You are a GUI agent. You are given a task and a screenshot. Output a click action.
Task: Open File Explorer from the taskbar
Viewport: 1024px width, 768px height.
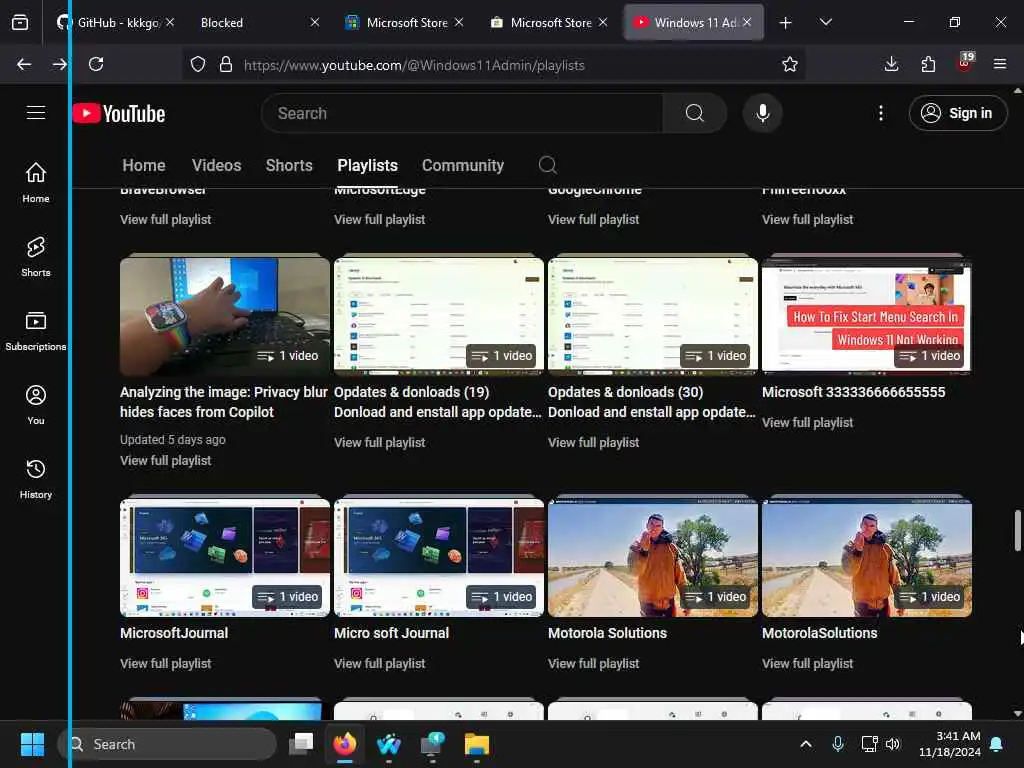tap(477, 744)
